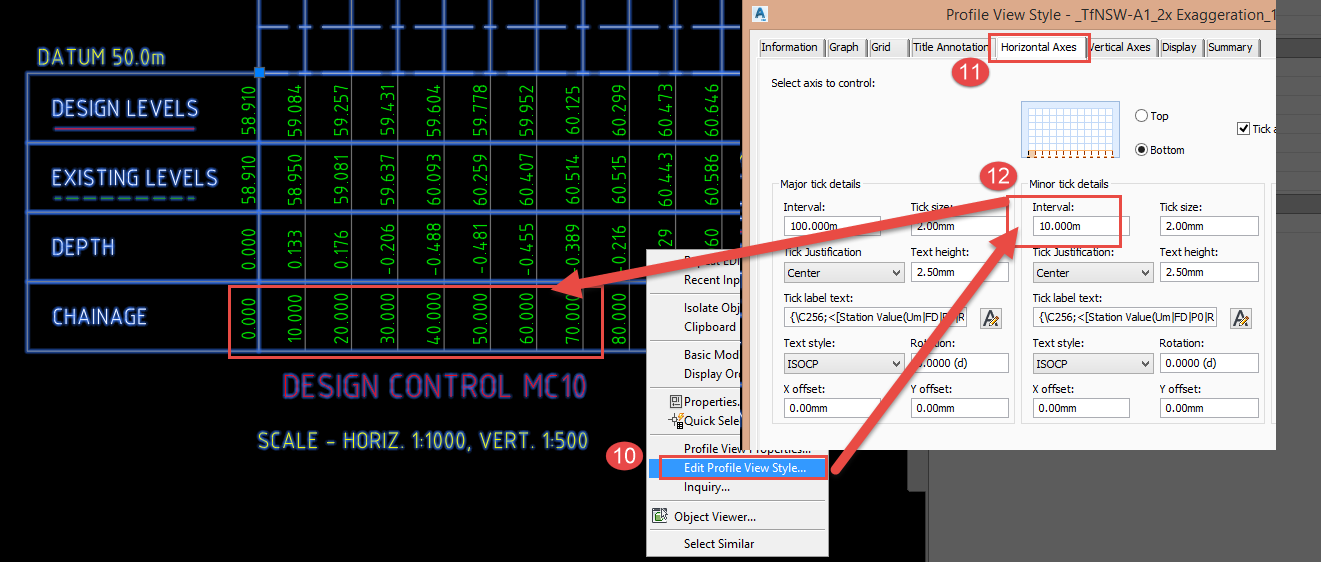Image resolution: width=1321 pixels, height=562 pixels.
Task: Select the Bottom axis radio button
Action: click(1141, 150)
